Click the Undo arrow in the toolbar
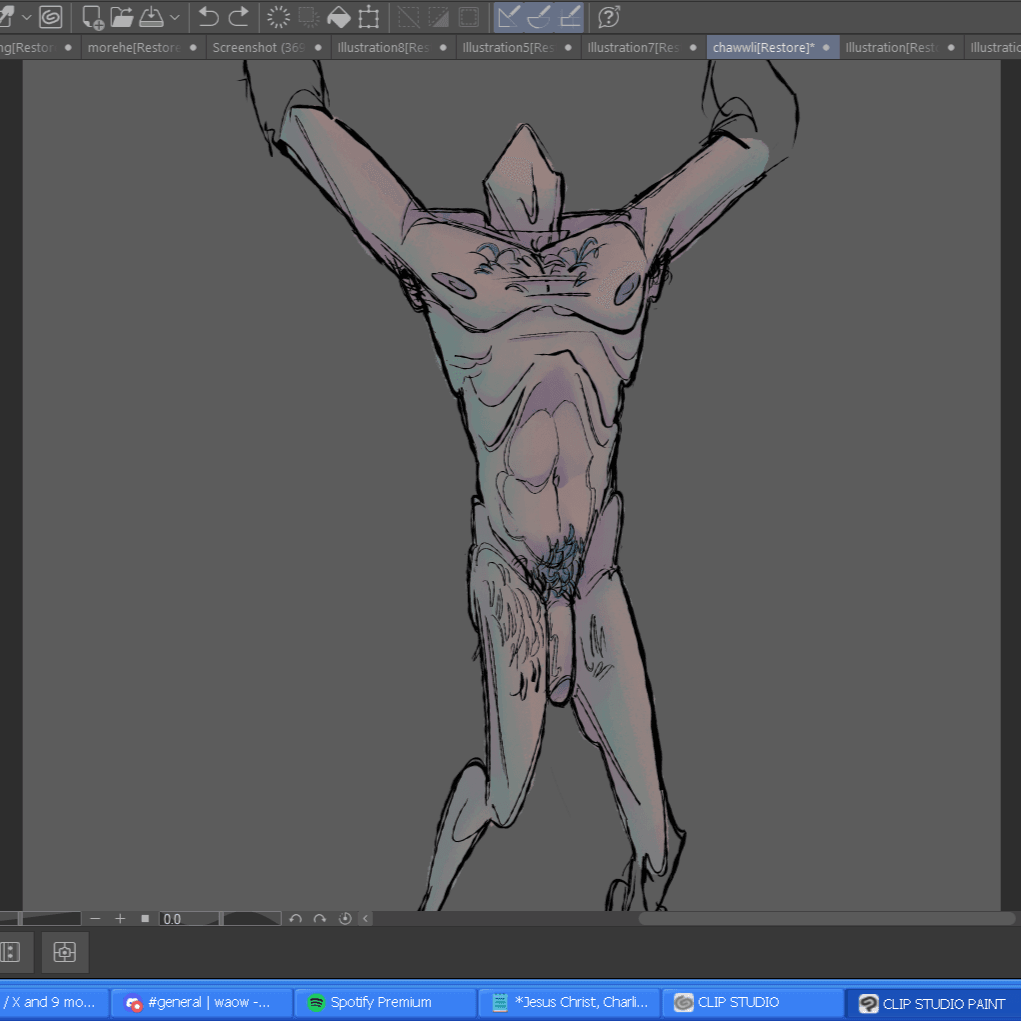 point(208,17)
